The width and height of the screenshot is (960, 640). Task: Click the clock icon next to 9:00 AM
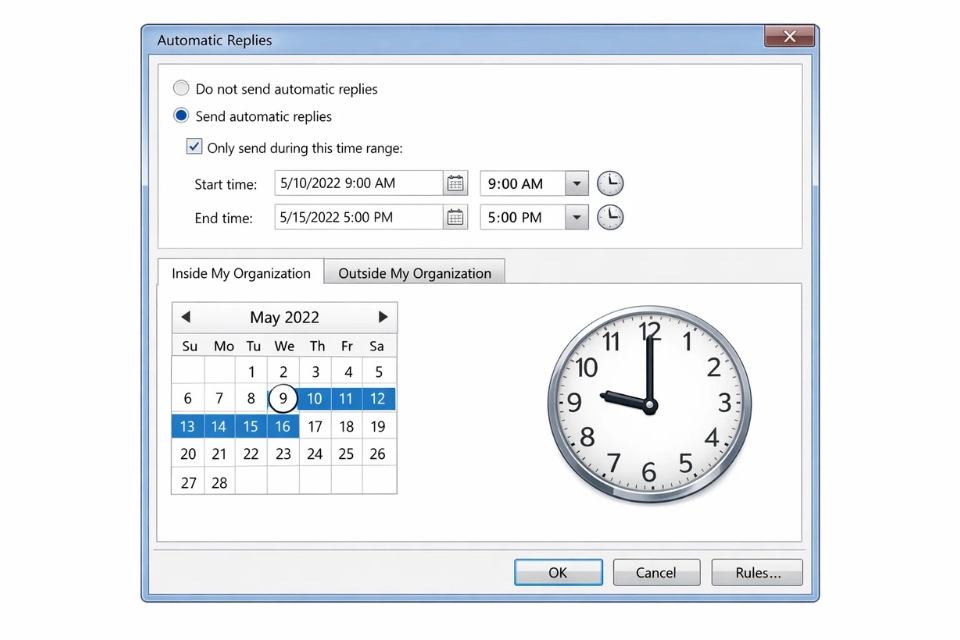coord(610,182)
